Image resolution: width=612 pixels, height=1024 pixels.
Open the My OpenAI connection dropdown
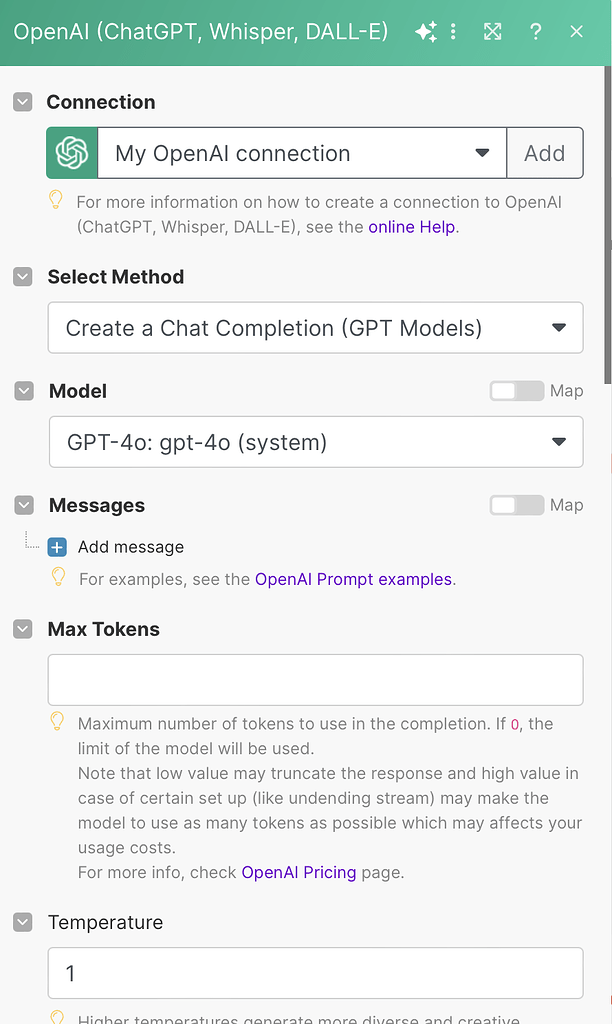coord(481,153)
